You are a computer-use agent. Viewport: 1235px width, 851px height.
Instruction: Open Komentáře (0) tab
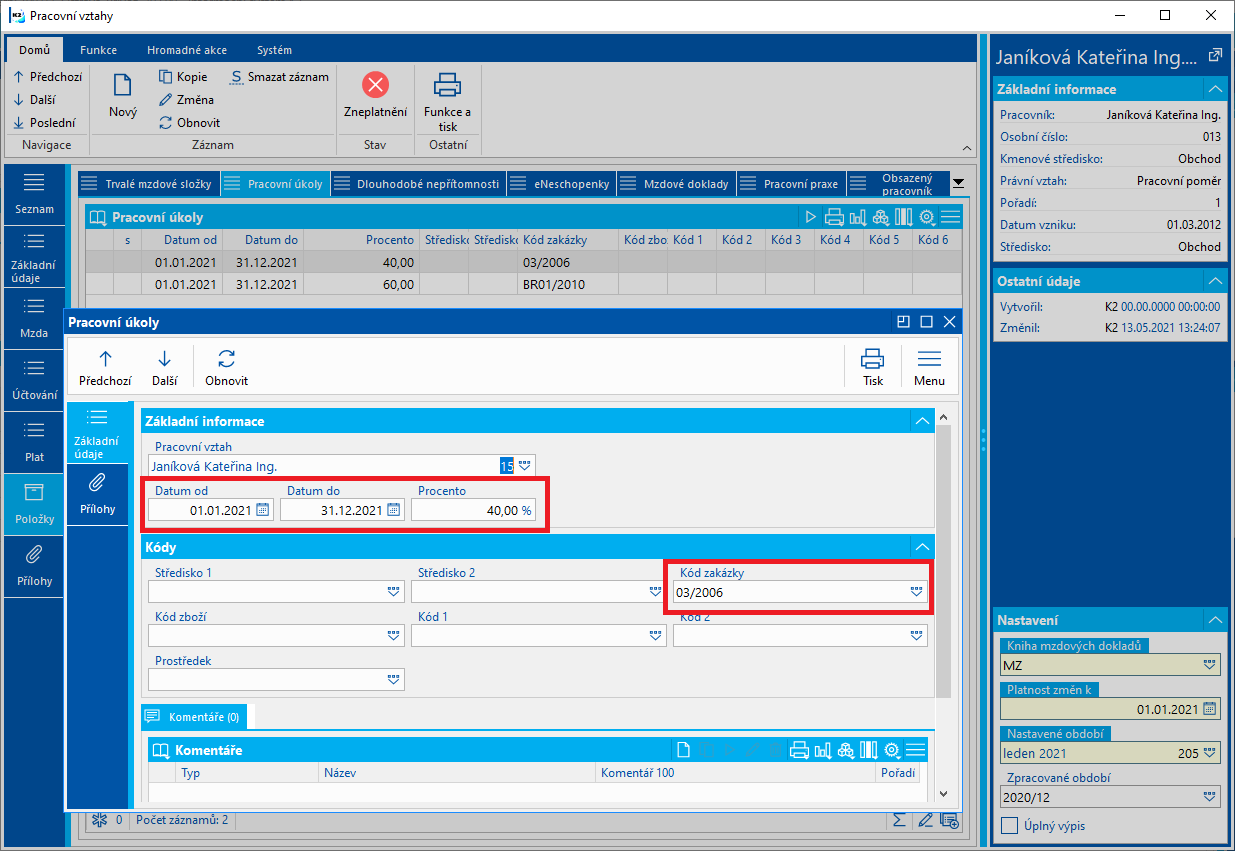[195, 717]
